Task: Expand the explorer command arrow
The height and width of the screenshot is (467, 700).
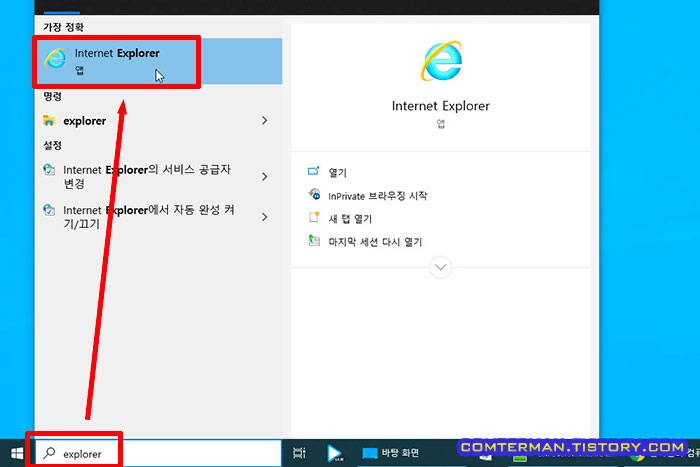Action: [x=265, y=121]
